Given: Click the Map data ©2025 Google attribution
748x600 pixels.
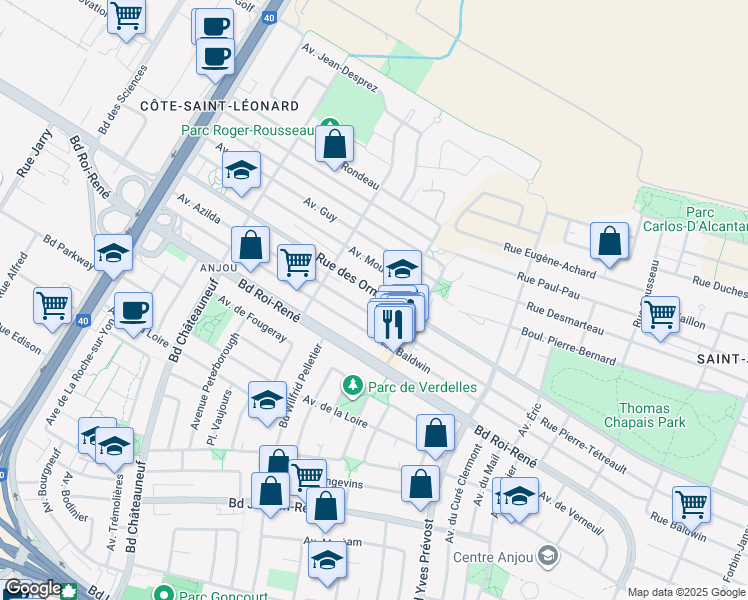Looking at the screenshot, I should tap(685, 592).
